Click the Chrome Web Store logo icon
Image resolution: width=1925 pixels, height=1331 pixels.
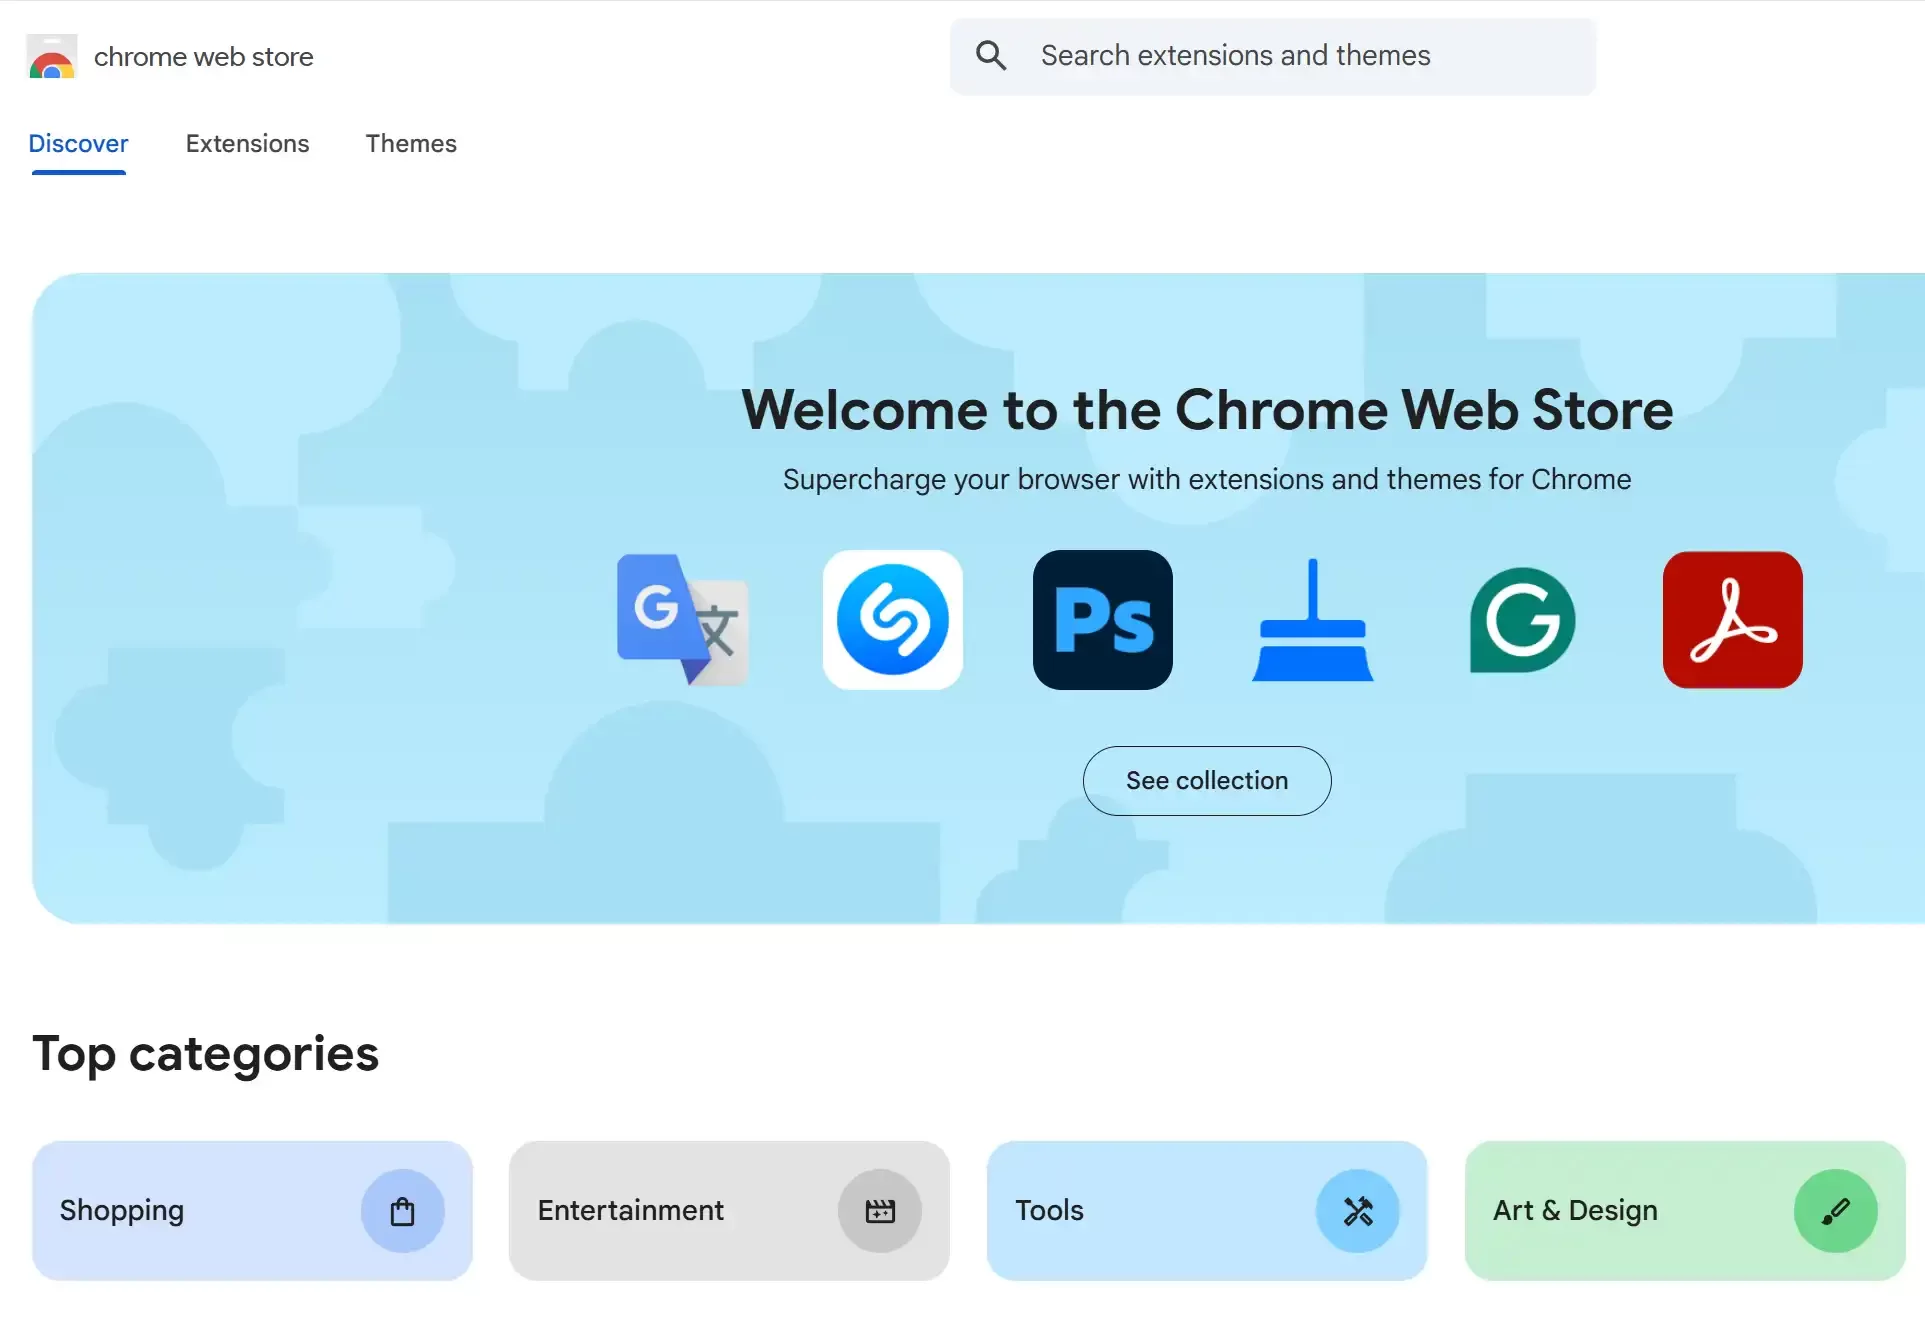(52, 57)
